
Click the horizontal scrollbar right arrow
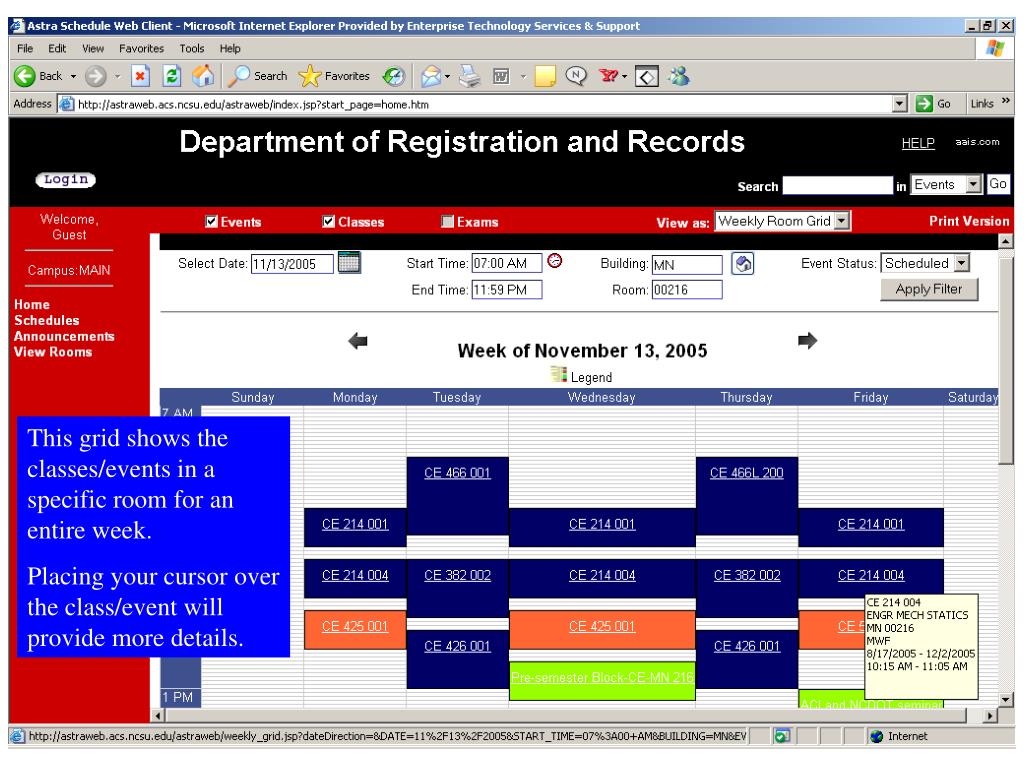(990, 716)
